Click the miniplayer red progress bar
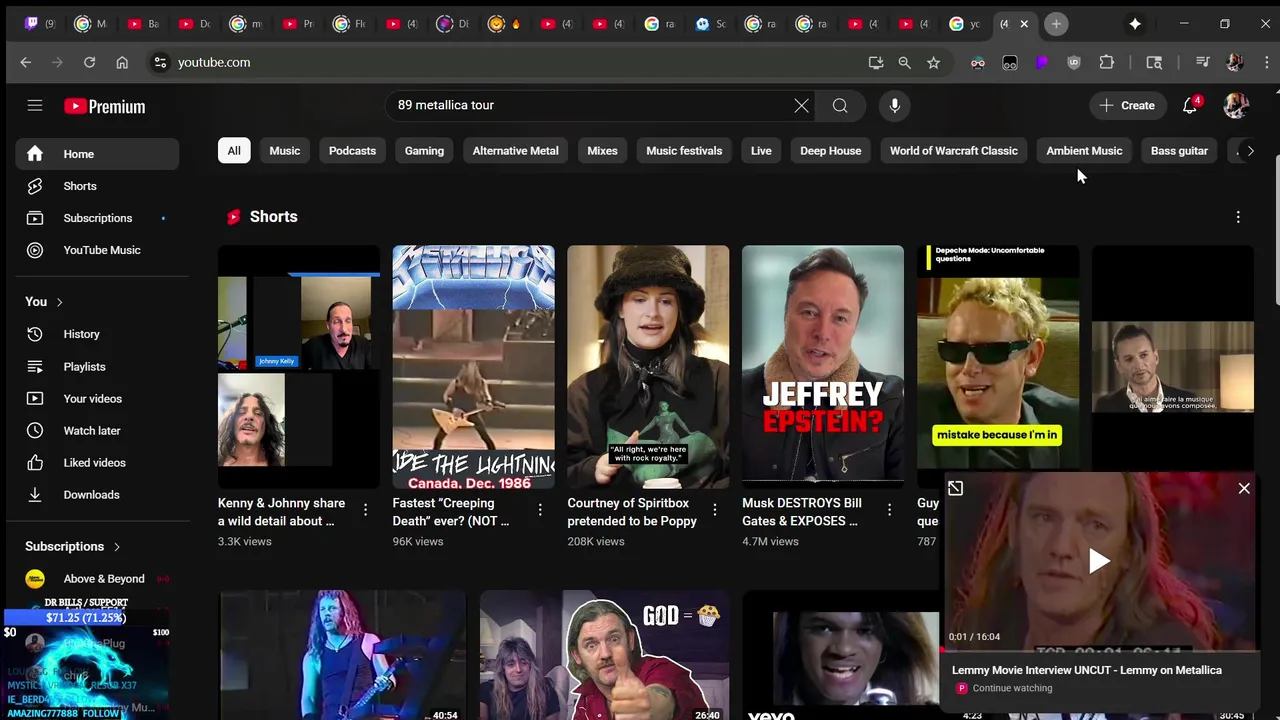Image resolution: width=1280 pixels, height=720 pixels. click(x=1099, y=650)
